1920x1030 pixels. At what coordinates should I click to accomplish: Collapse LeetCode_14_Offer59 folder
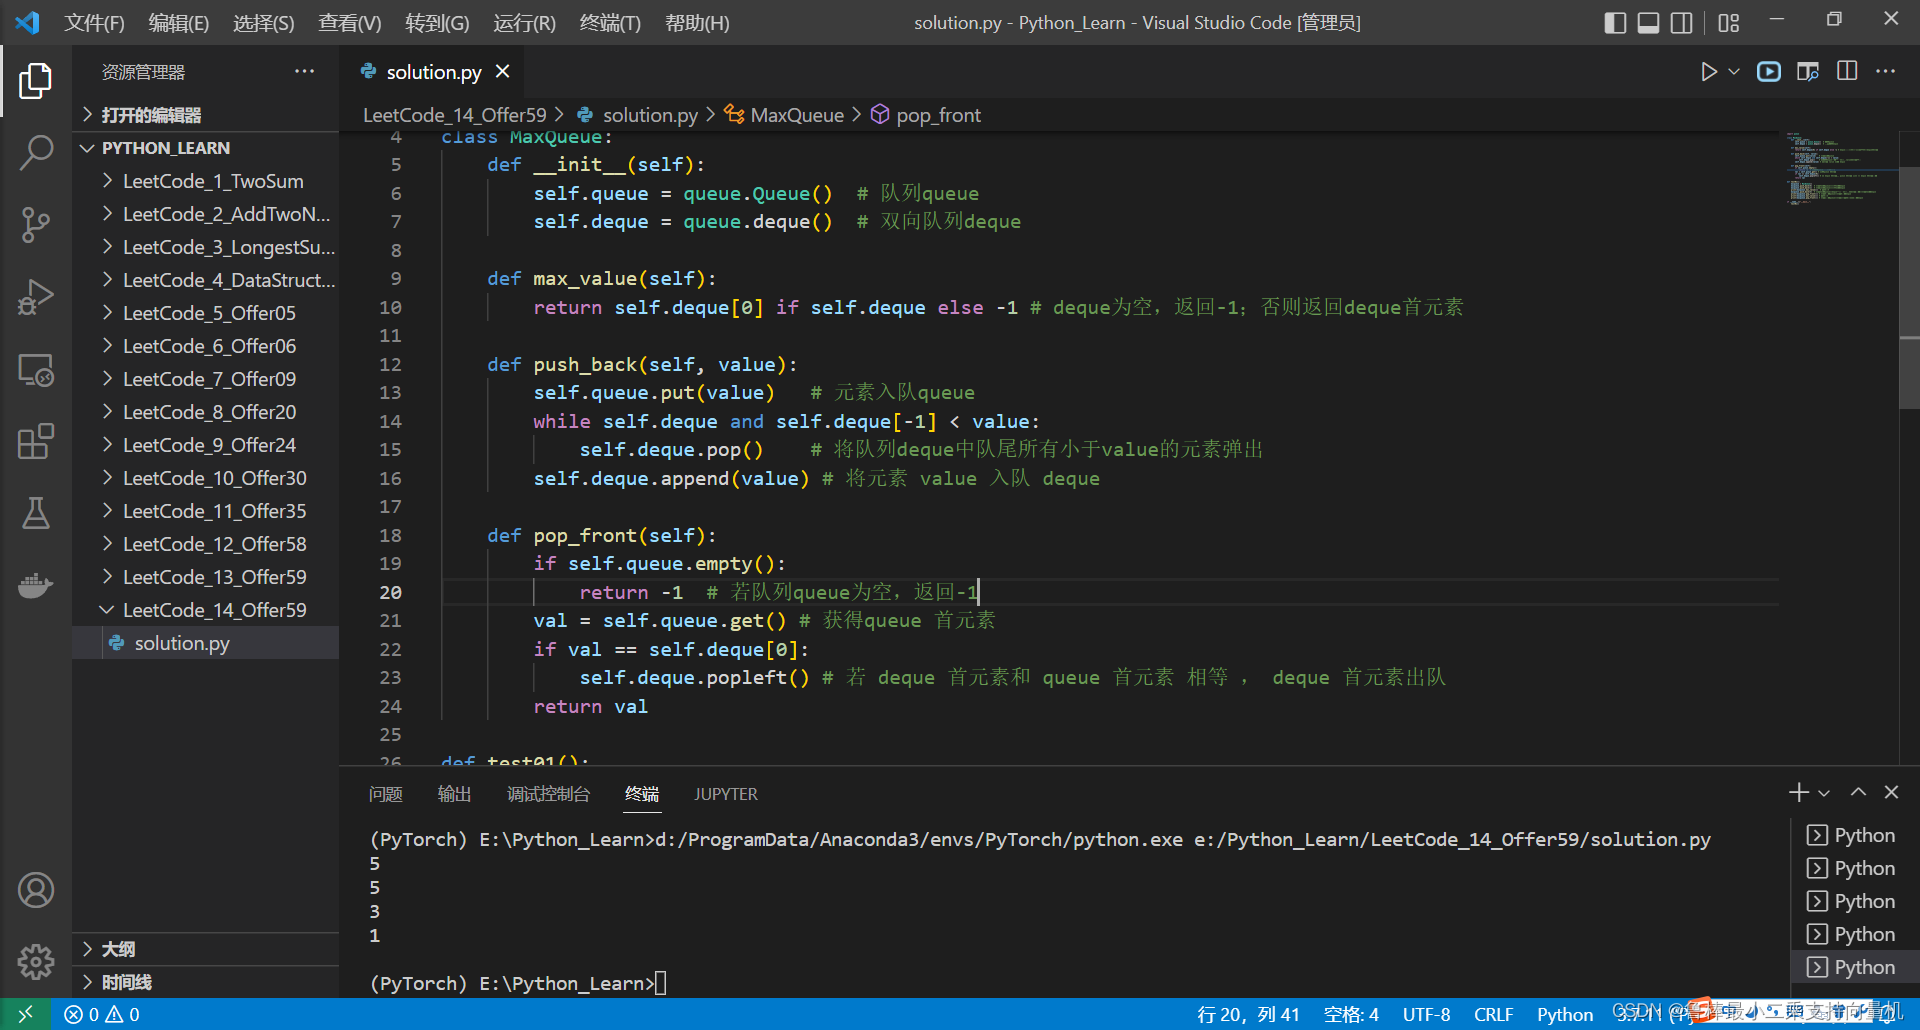205,610
